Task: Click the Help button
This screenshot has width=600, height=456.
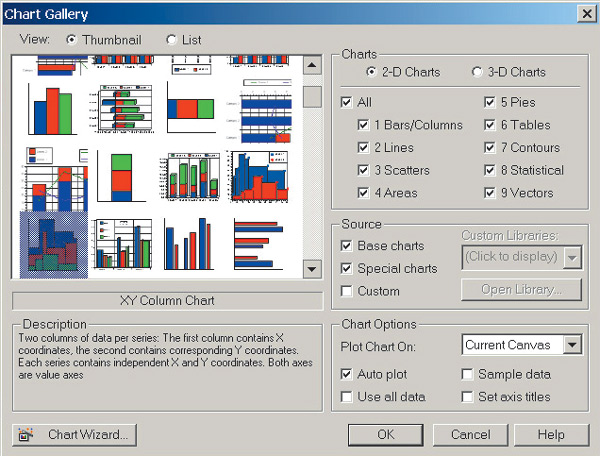Action: click(551, 435)
